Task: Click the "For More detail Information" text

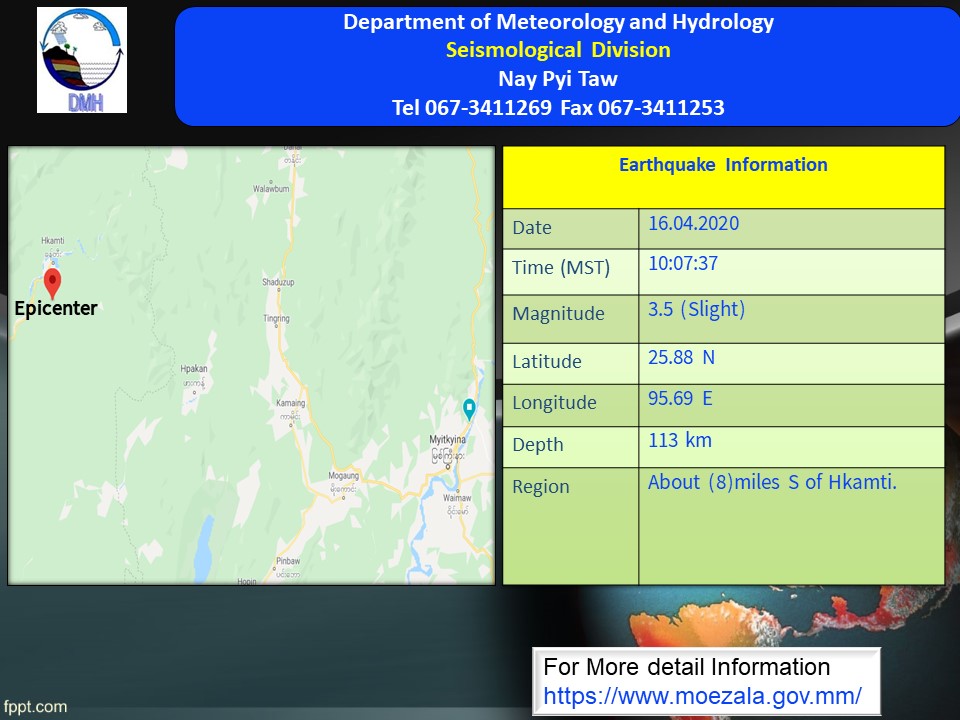Action: coord(686,667)
